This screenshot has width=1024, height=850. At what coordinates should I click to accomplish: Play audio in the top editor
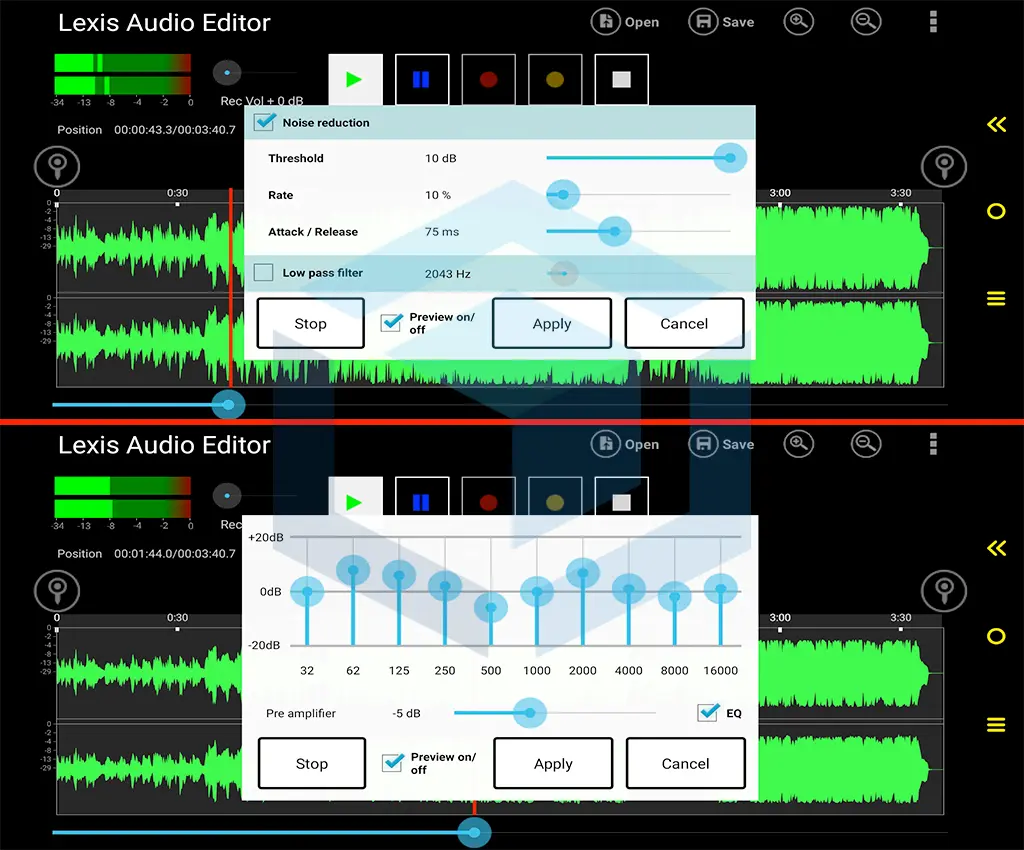pos(355,80)
